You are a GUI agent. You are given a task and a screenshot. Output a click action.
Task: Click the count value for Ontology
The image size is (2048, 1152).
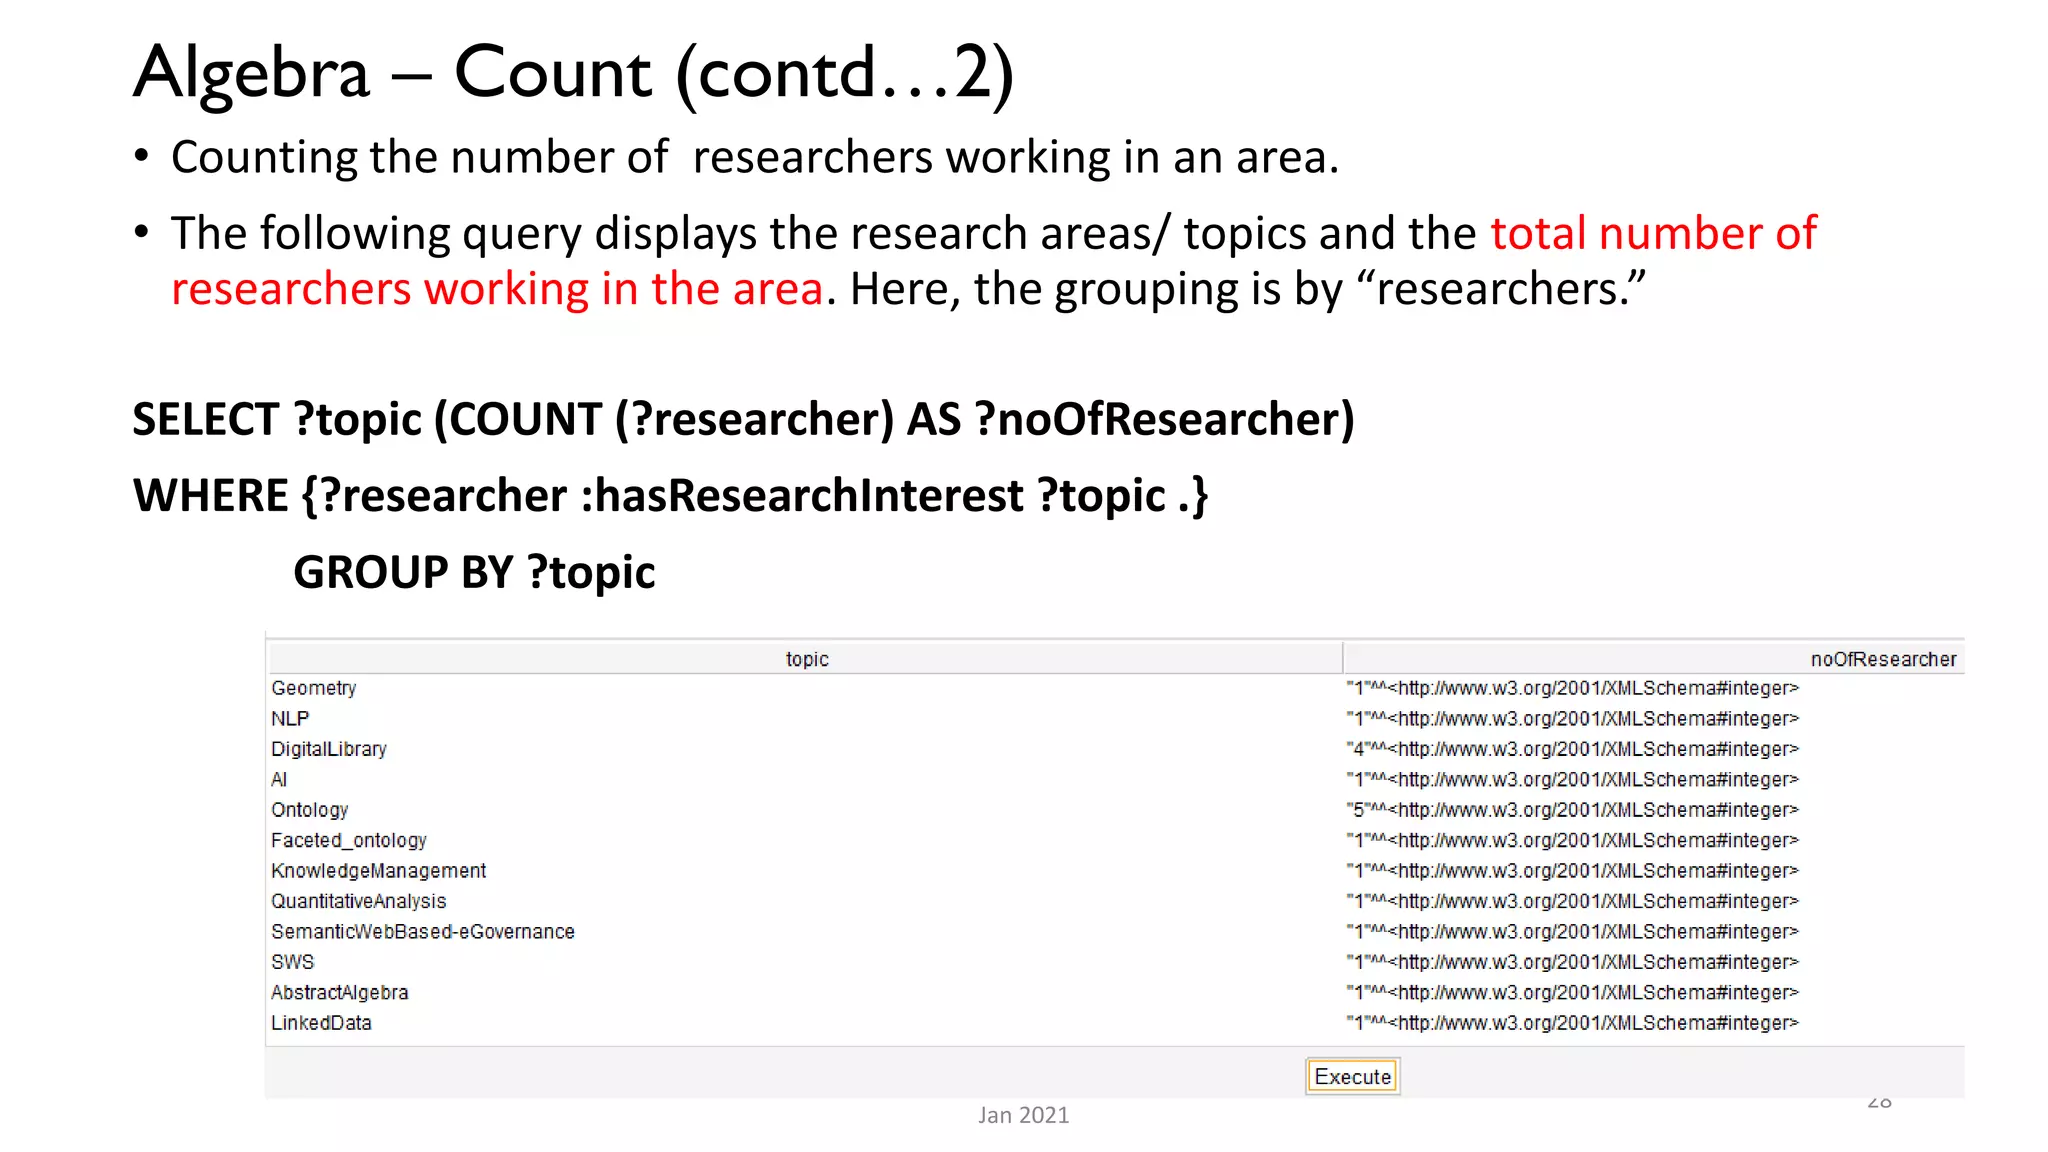pyautogui.click(x=1572, y=810)
